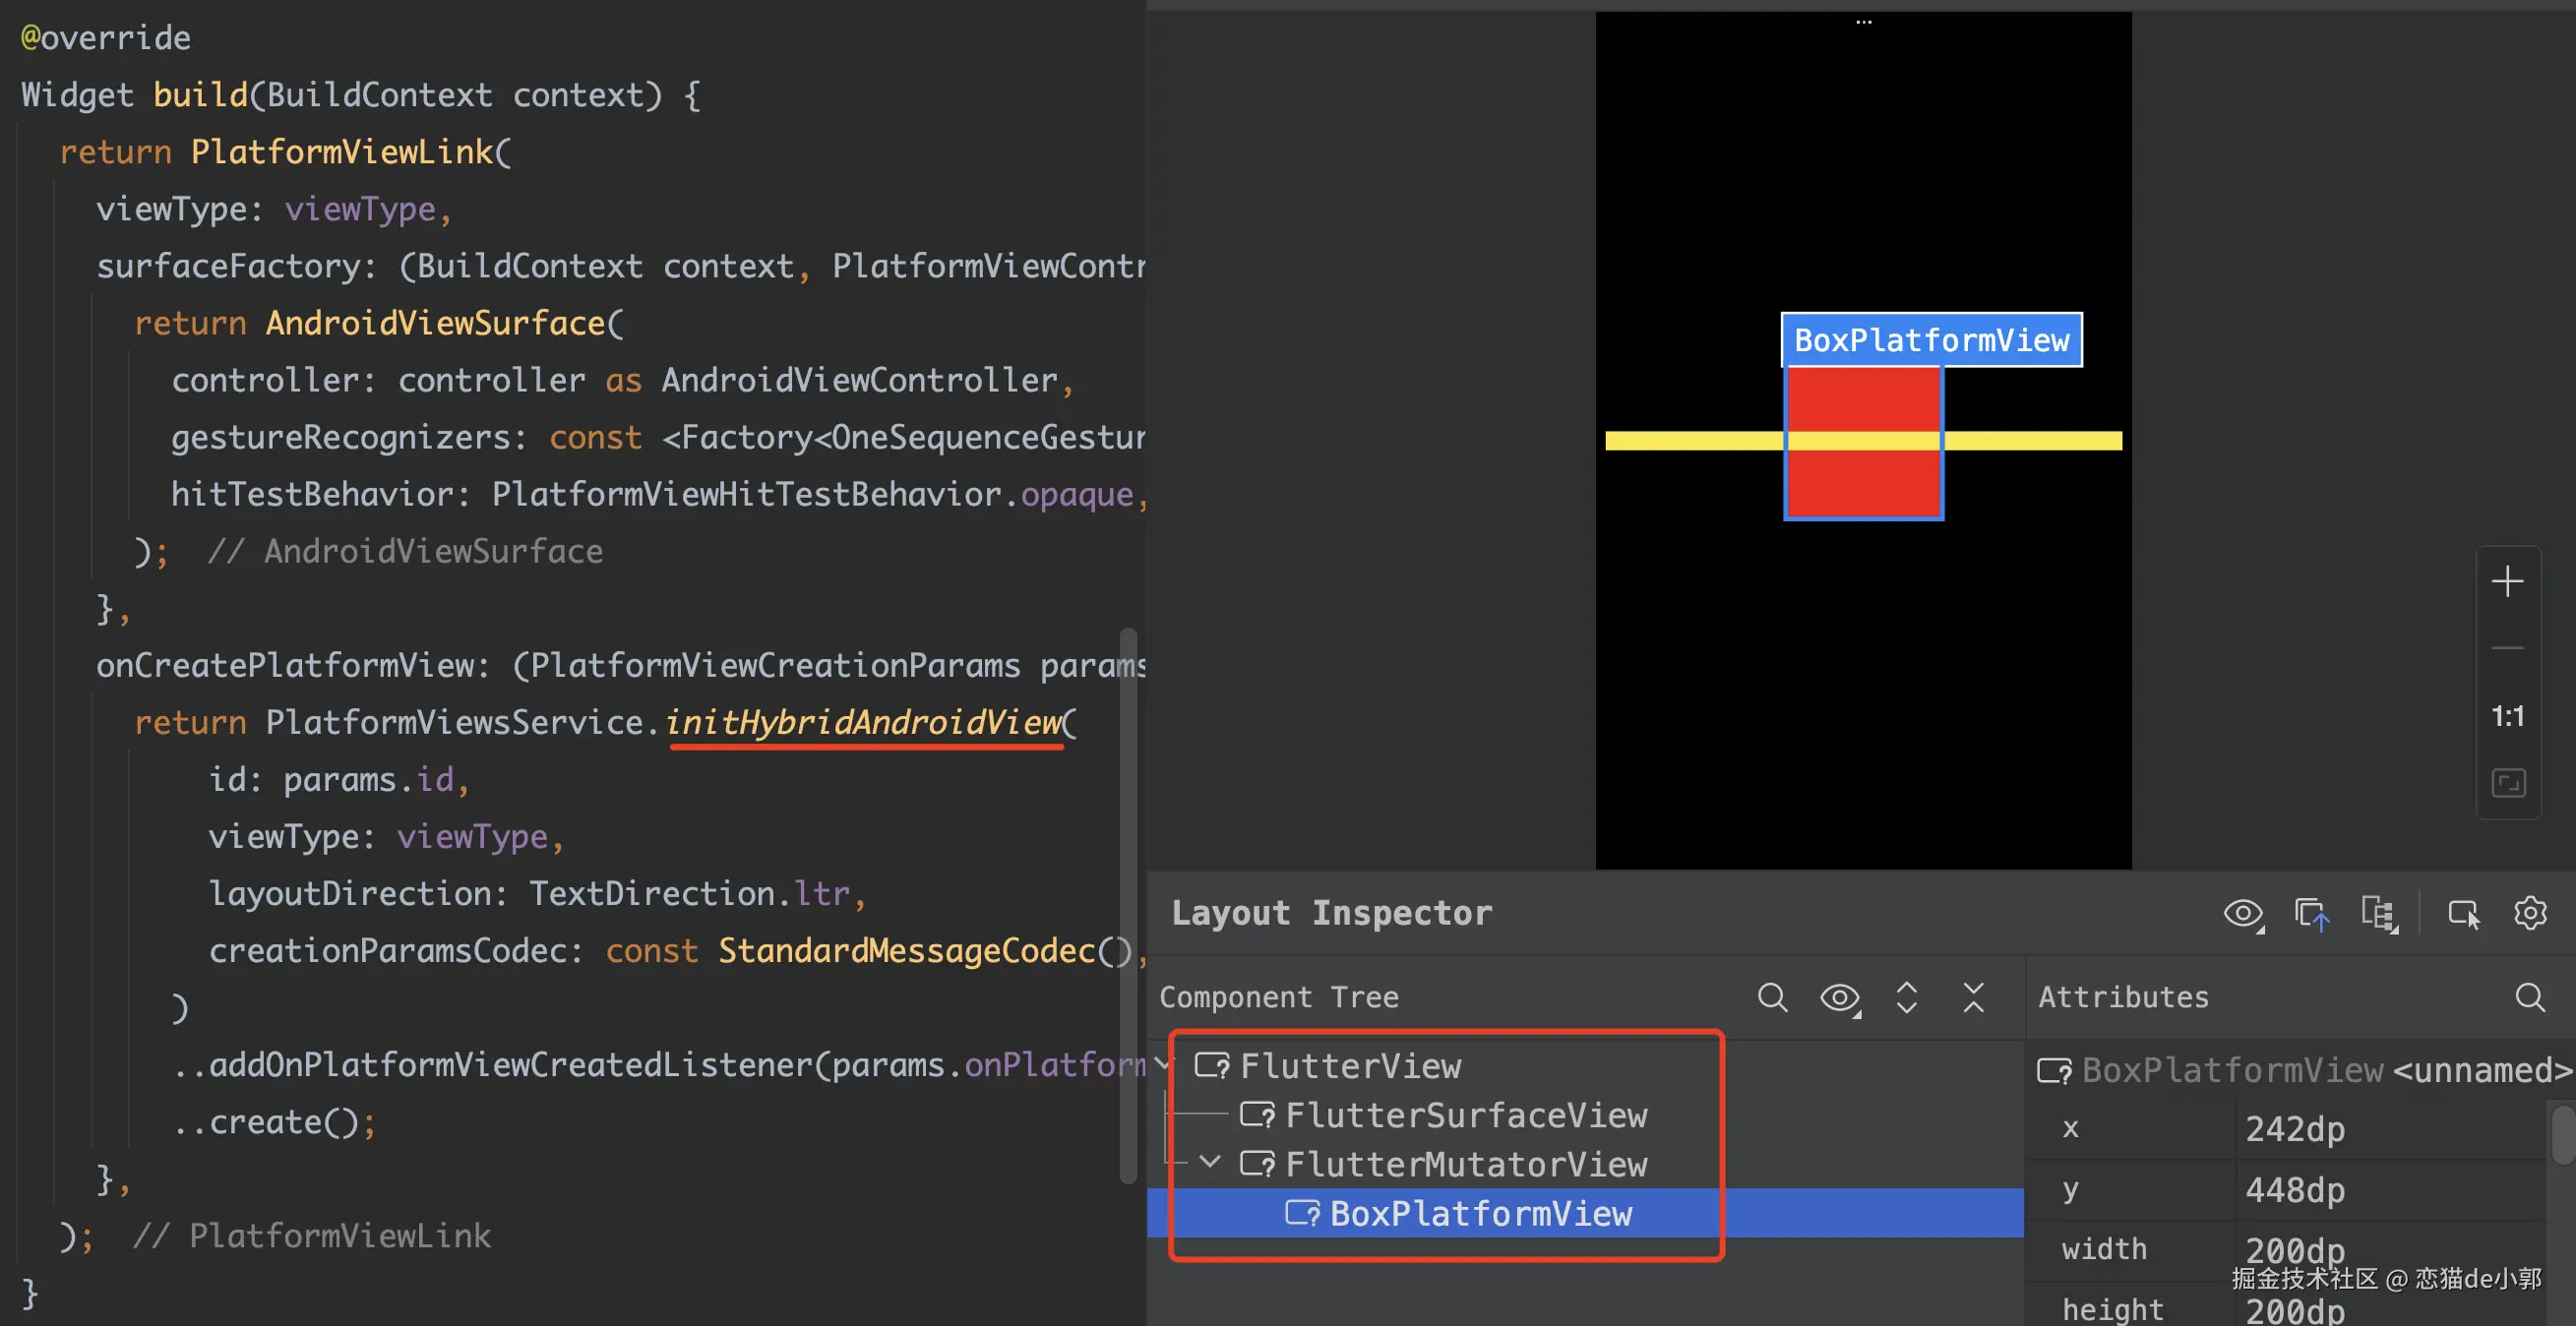Collapse the FlutterView root node
The height and width of the screenshot is (1326, 2576).
tap(1164, 1065)
